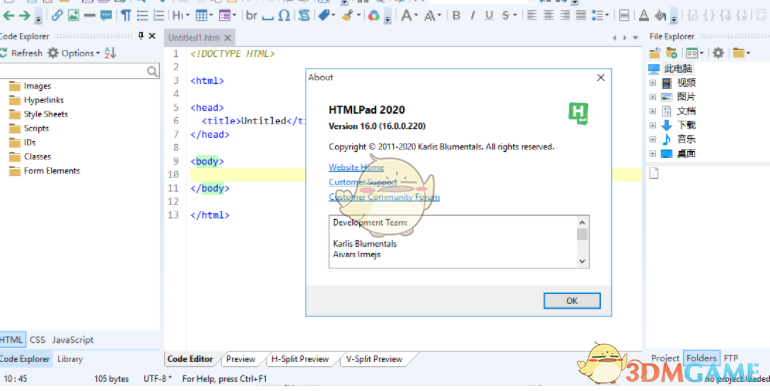Insert a paragraph with the pilcrow icon
This screenshot has width=770, height=391.
pyautogui.click(x=126, y=15)
